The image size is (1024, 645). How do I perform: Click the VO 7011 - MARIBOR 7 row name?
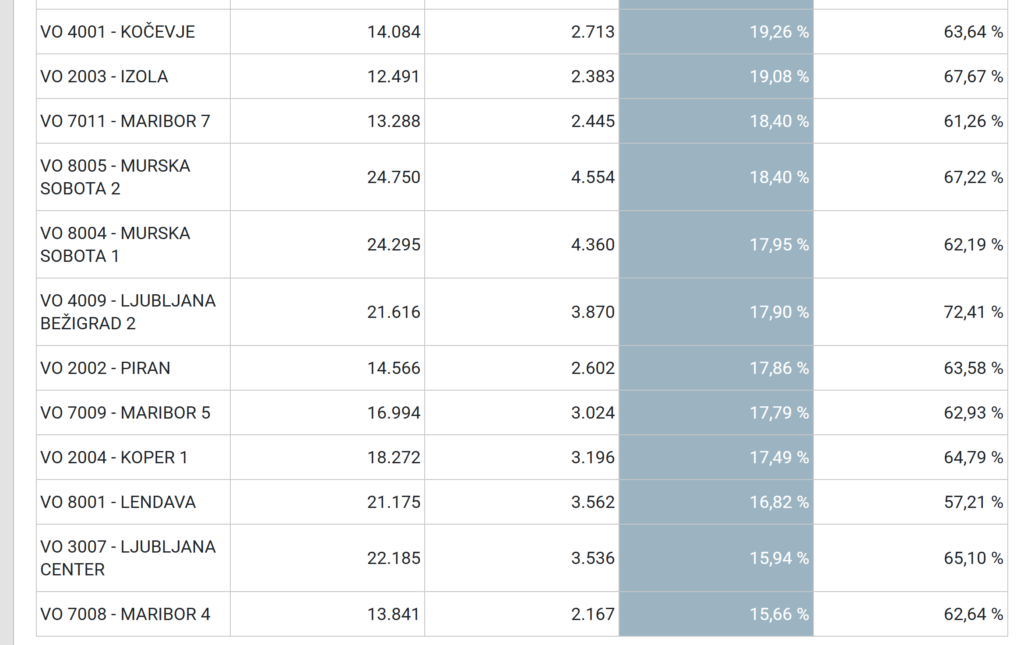point(125,121)
